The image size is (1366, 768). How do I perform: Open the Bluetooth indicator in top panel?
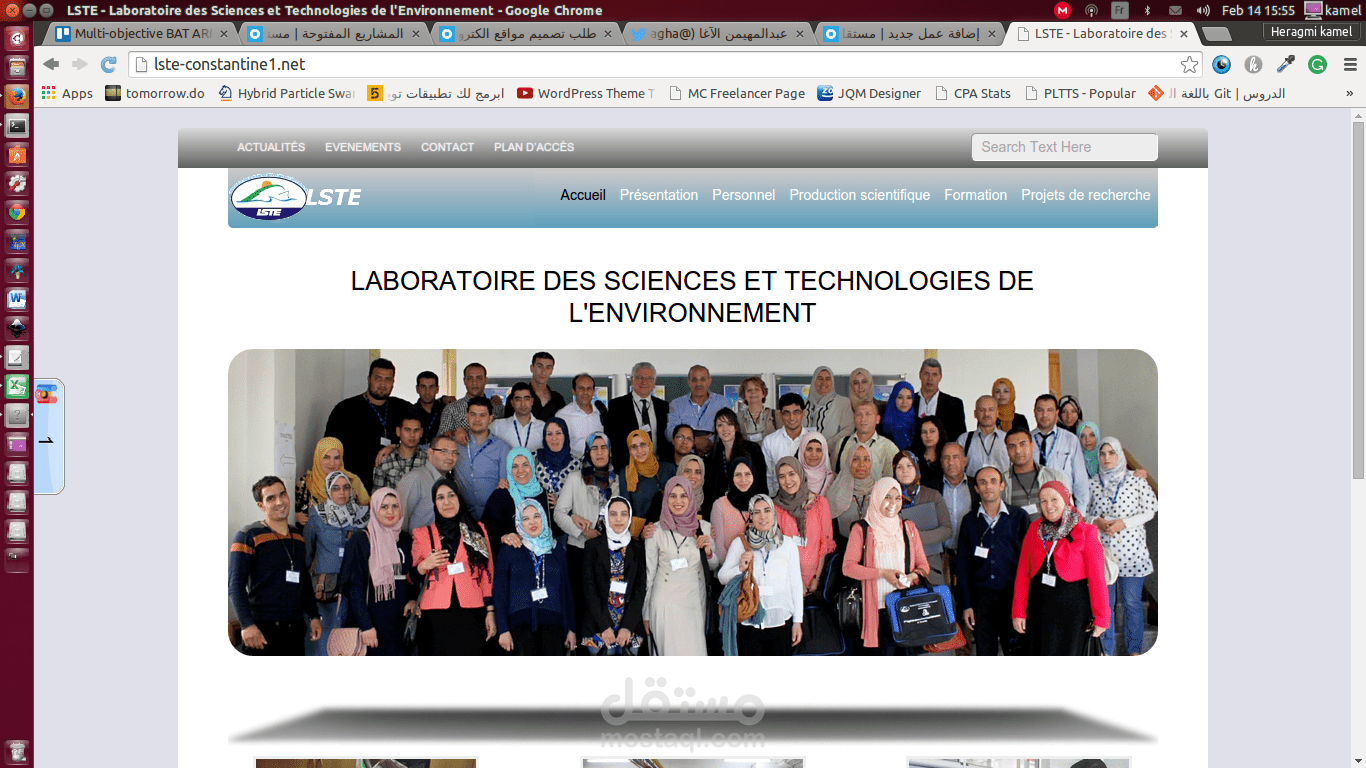coord(1147,10)
